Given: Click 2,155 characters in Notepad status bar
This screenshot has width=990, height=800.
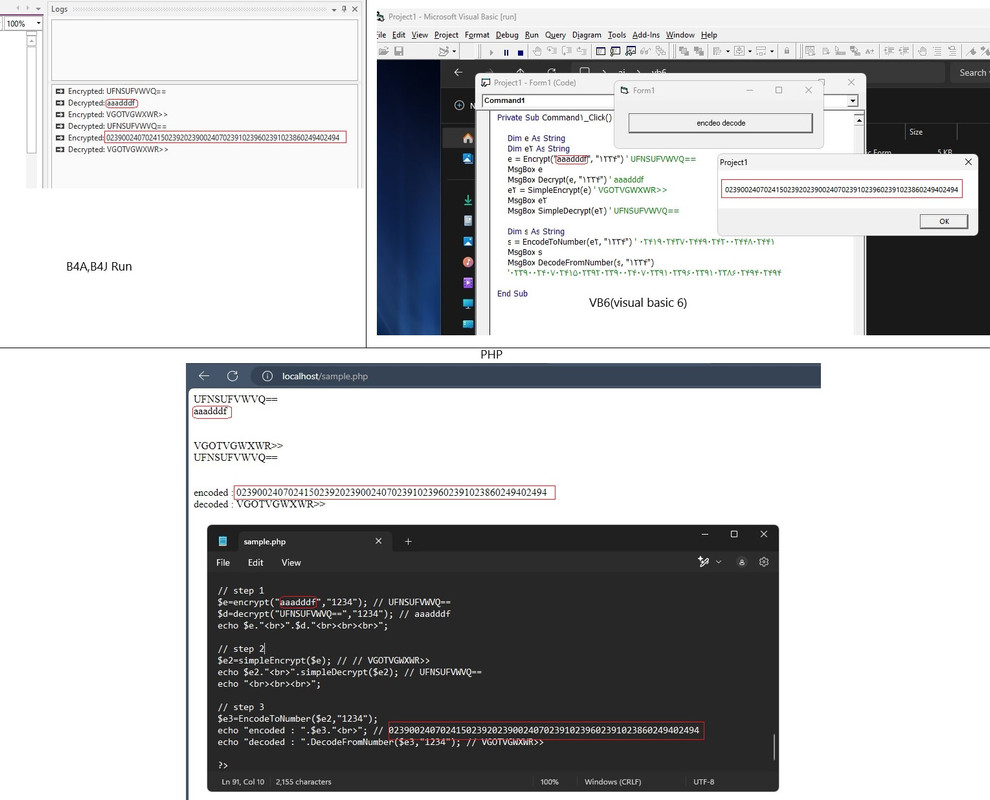Looking at the screenshot, I should pyautogui.click(x=303, y=782).
